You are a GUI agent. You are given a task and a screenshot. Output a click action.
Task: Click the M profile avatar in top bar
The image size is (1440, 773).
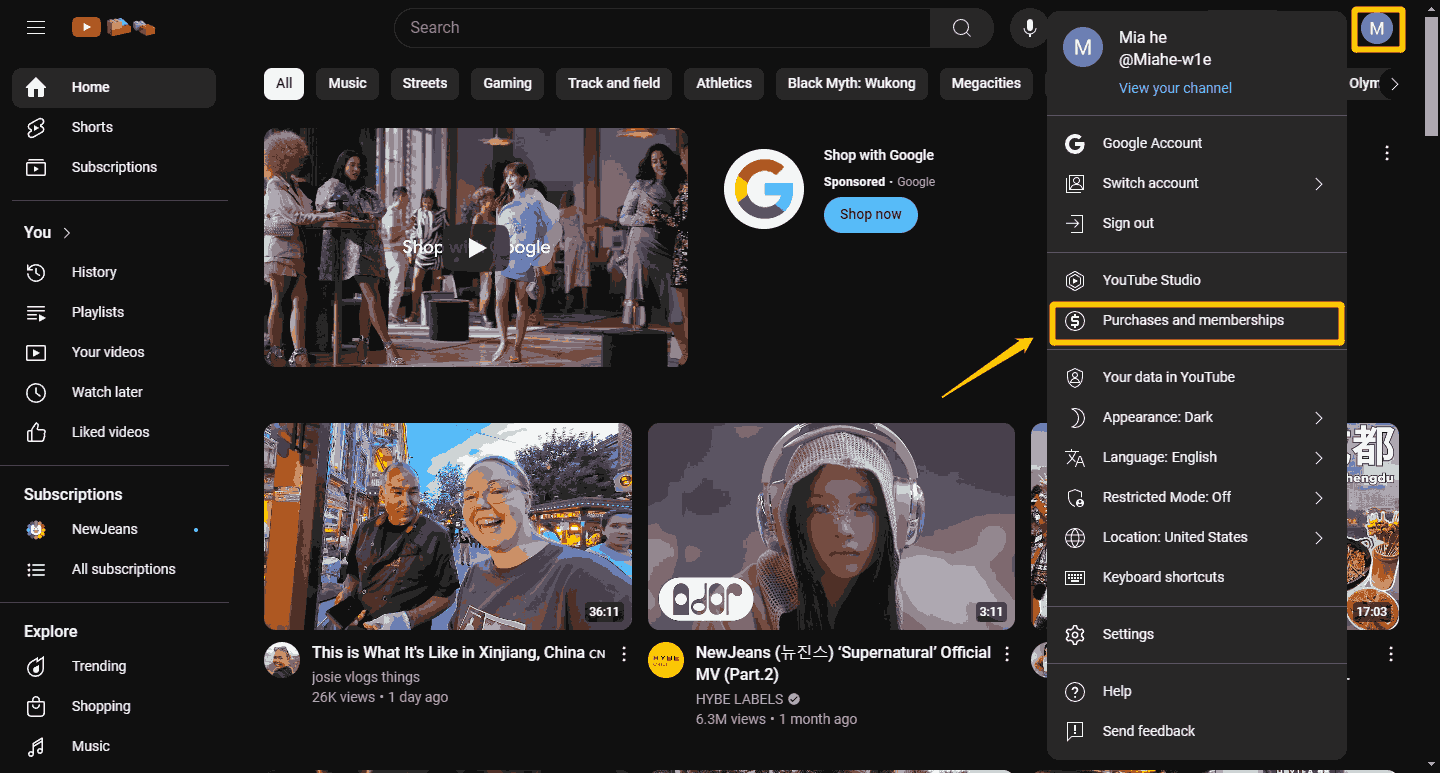tap(1377, 29)
